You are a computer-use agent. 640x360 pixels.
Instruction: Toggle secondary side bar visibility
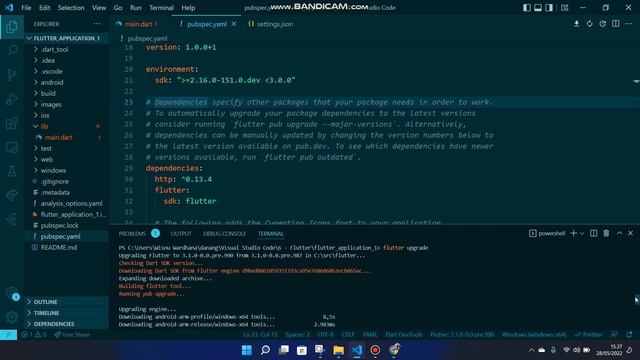click(549, 7)
